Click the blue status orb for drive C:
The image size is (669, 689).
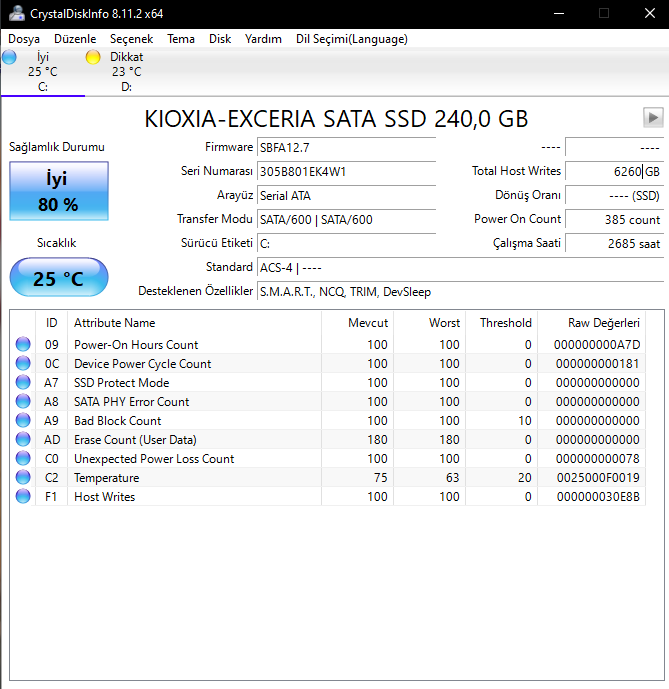[9, 57]
